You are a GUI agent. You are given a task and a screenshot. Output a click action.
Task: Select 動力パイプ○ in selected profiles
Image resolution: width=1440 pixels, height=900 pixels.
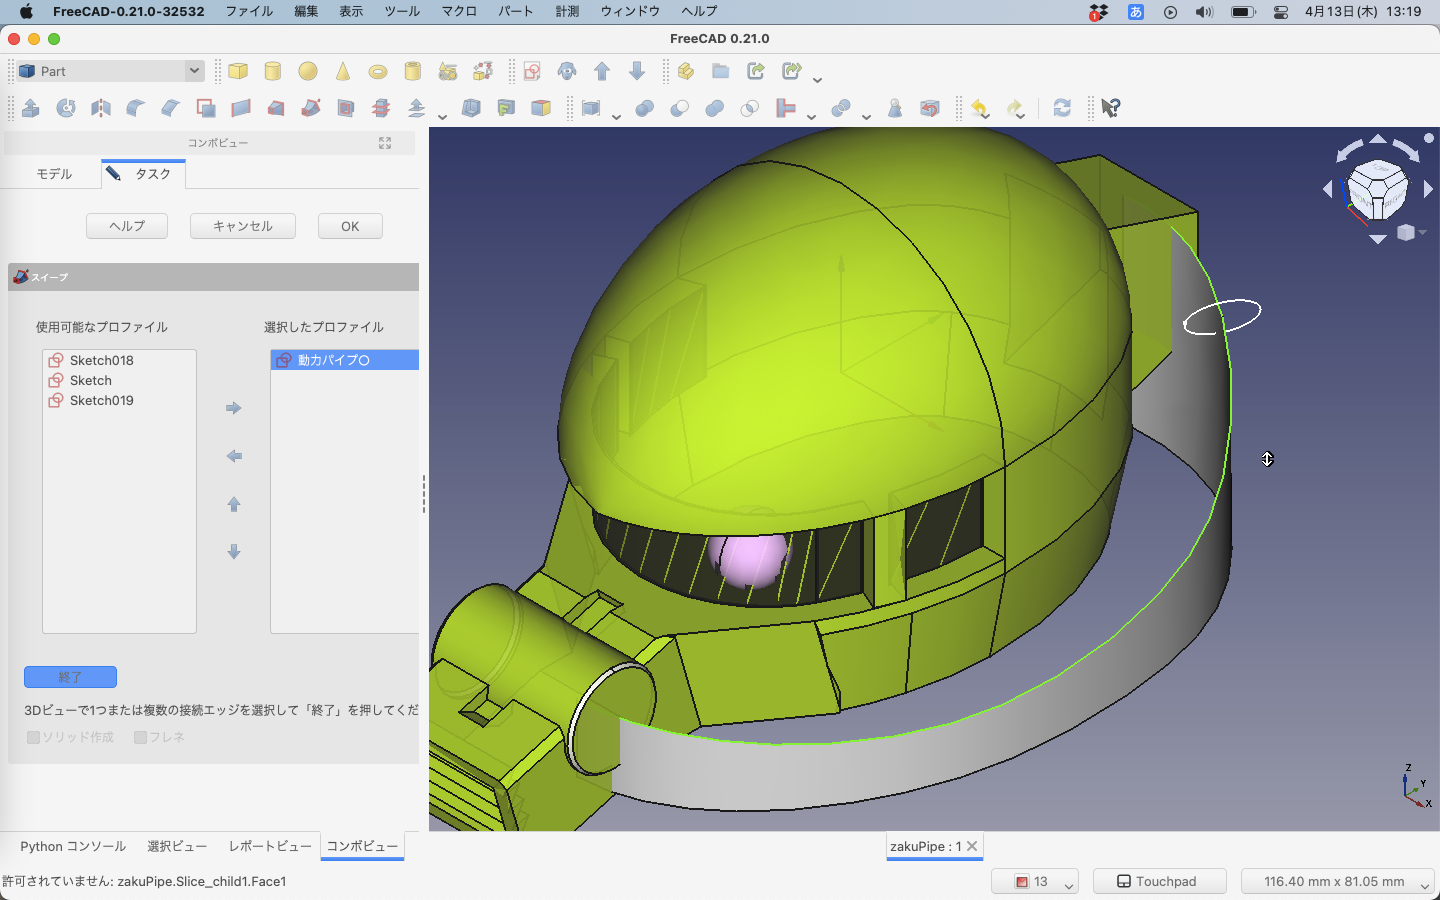[x=345, y=360]
